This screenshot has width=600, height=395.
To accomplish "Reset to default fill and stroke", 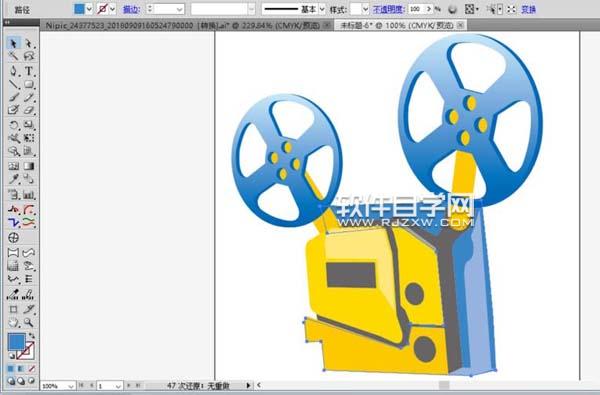I will coord(11,356).
